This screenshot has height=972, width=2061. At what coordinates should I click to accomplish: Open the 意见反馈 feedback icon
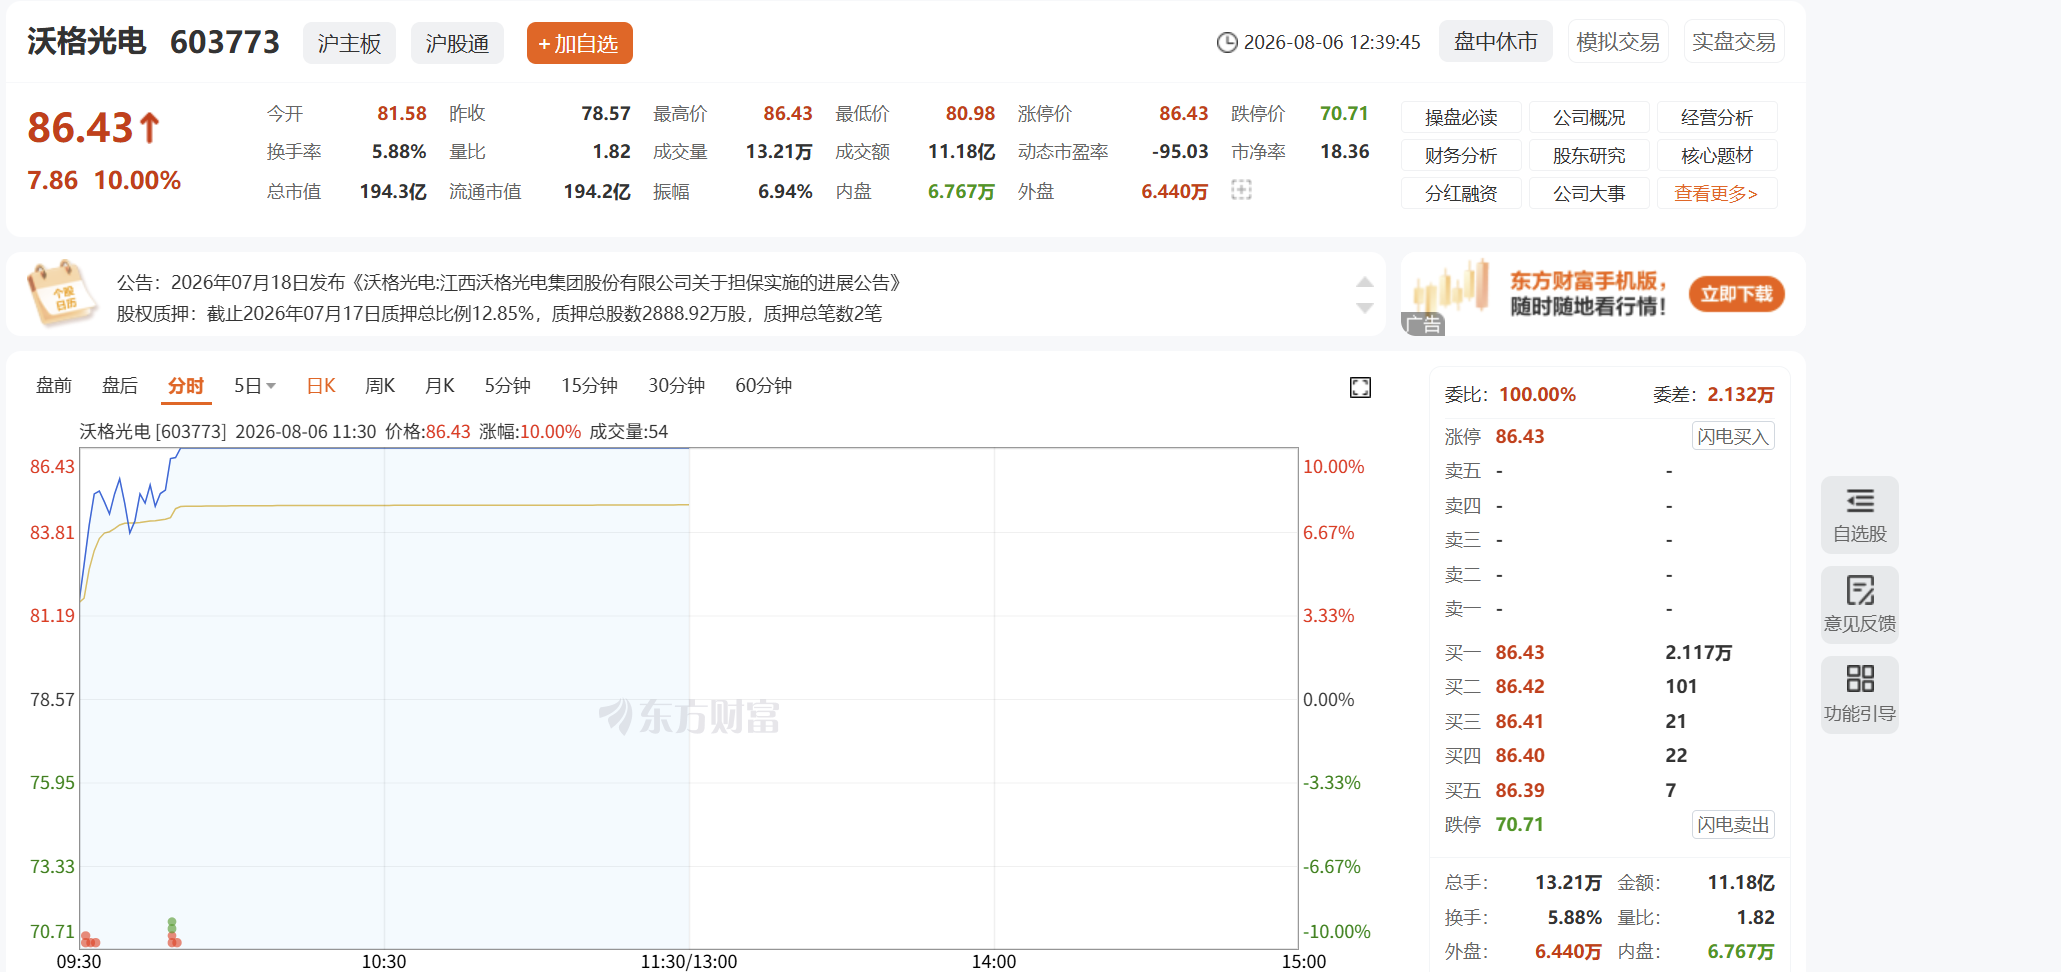click(x=1859, y=605)
